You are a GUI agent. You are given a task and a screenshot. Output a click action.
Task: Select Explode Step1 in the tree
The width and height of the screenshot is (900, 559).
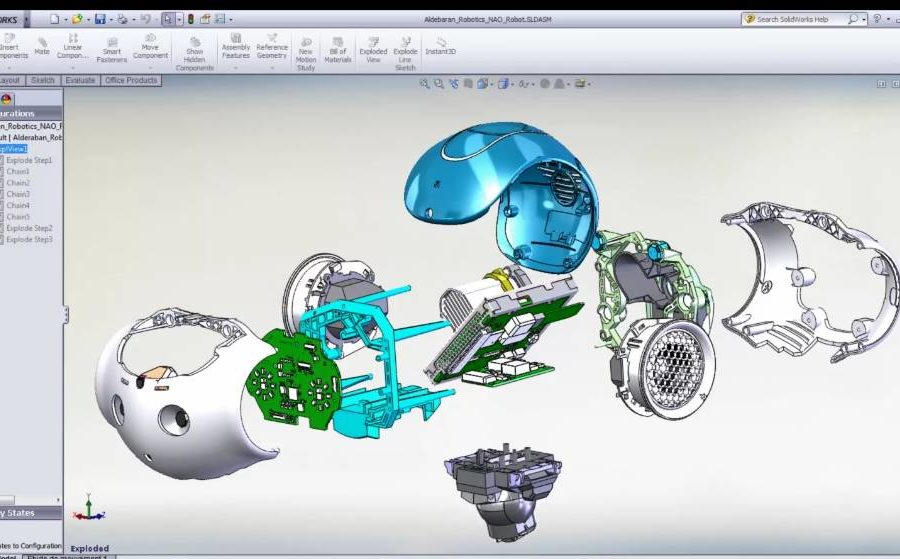tap(29, 160)
